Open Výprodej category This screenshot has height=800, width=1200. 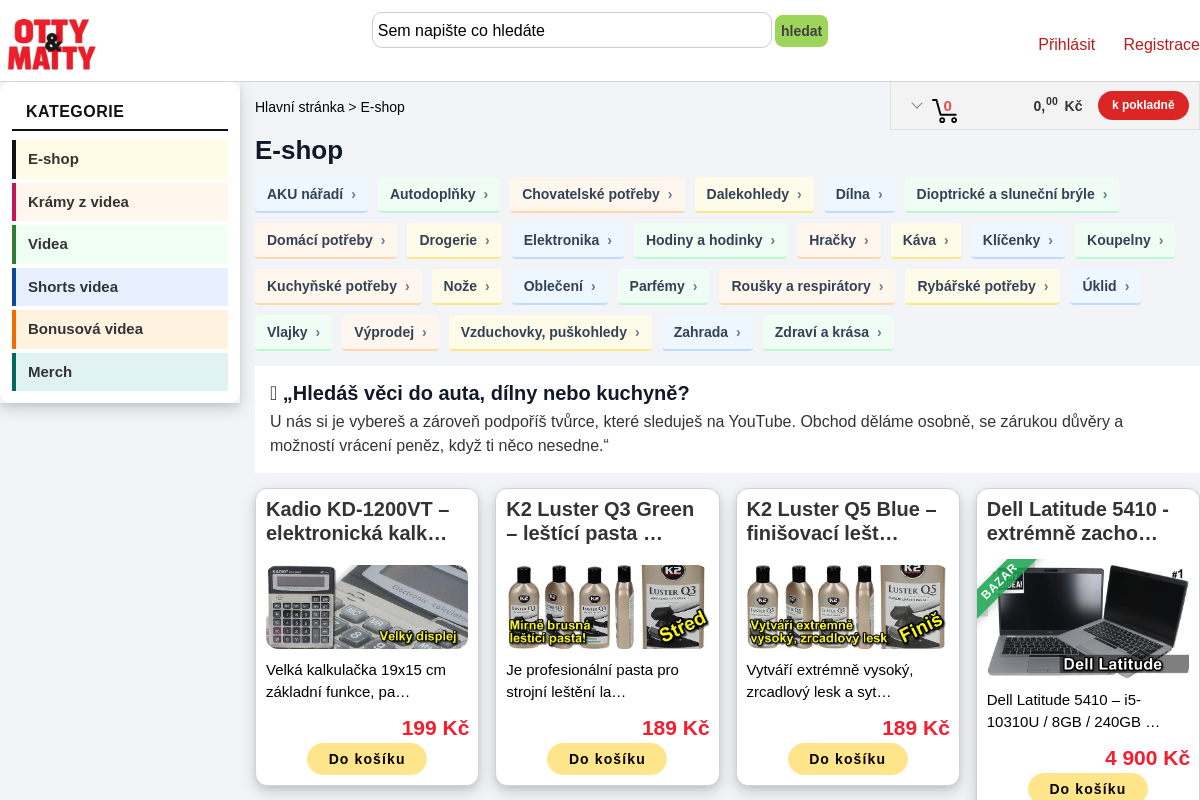(x=390, y=332)
